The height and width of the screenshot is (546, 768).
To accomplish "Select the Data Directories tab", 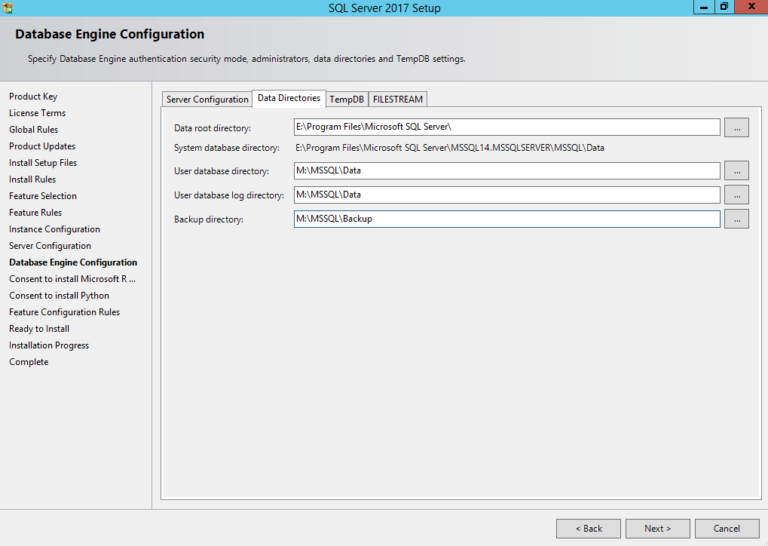I will 289,98.
